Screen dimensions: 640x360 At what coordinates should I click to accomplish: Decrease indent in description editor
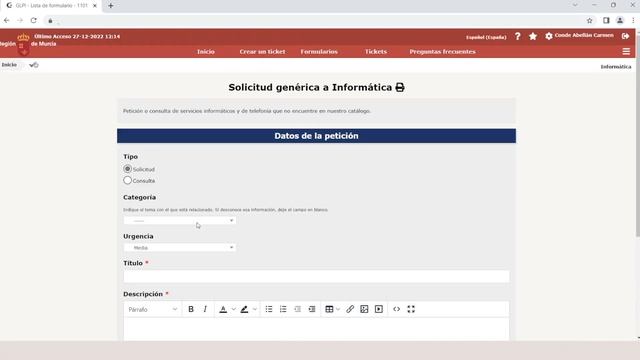point(298,309)
